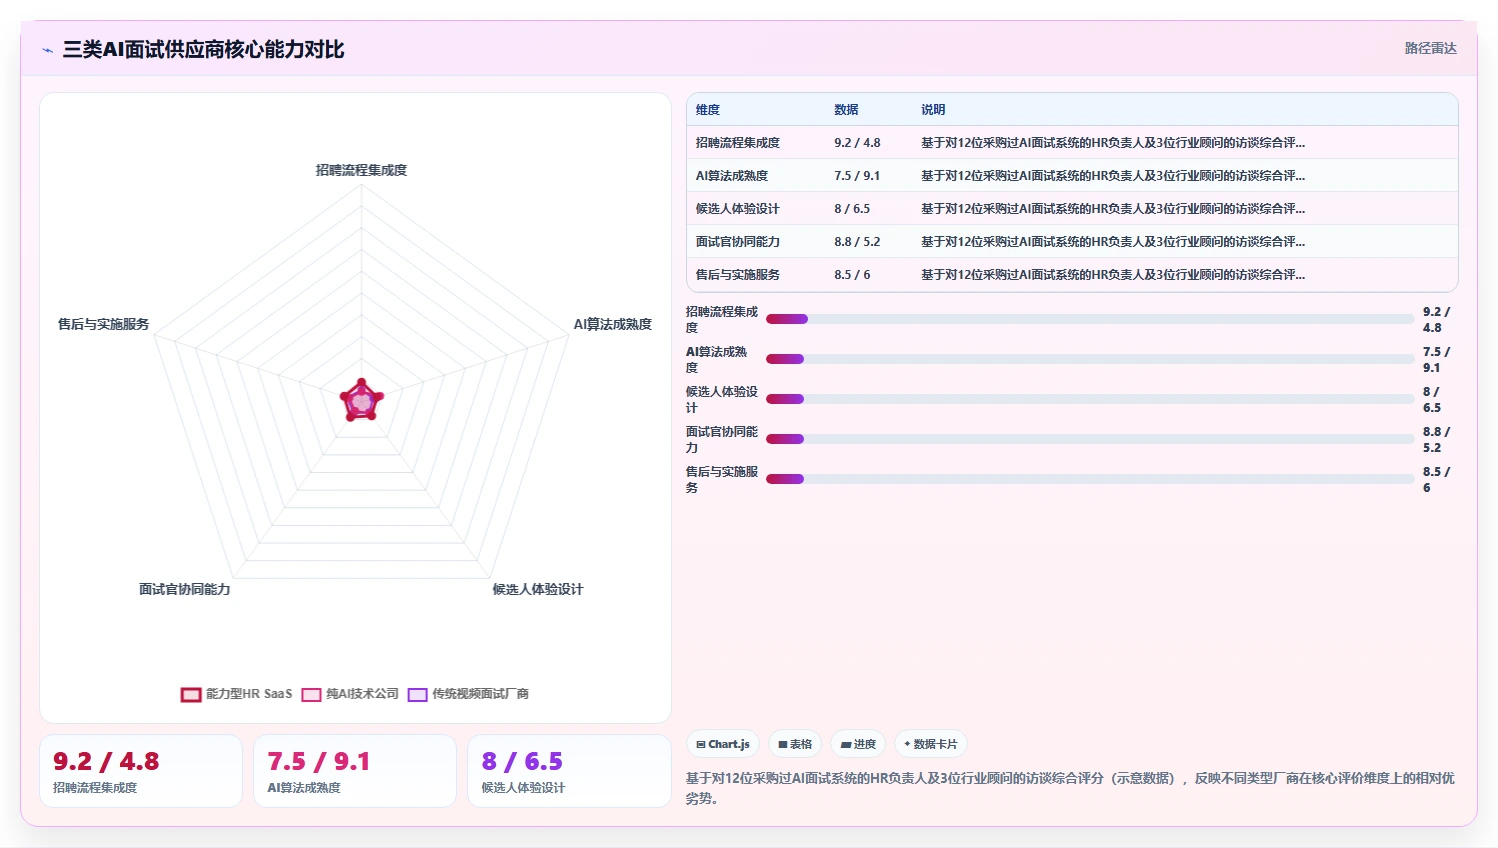Open the 9.2 / 4.8 data card

click(x=141, y=771)
